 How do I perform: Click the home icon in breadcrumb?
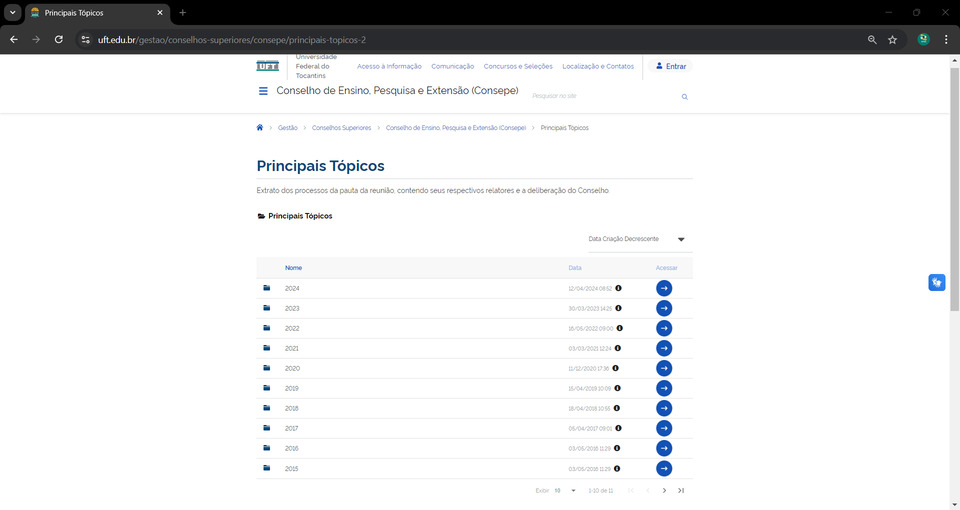[x=260, y=128]
